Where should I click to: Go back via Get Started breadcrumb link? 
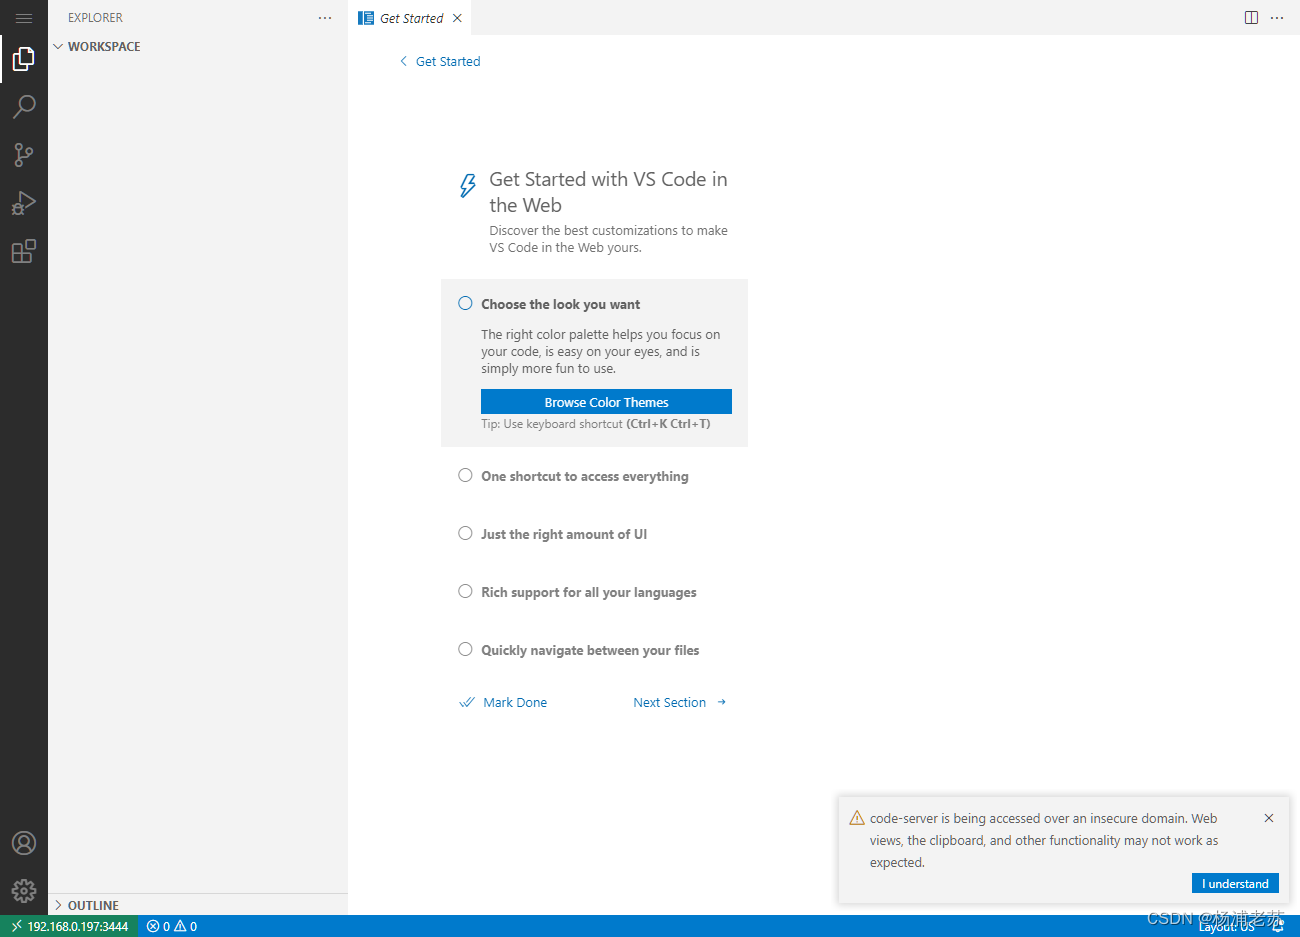click(440, 61)
